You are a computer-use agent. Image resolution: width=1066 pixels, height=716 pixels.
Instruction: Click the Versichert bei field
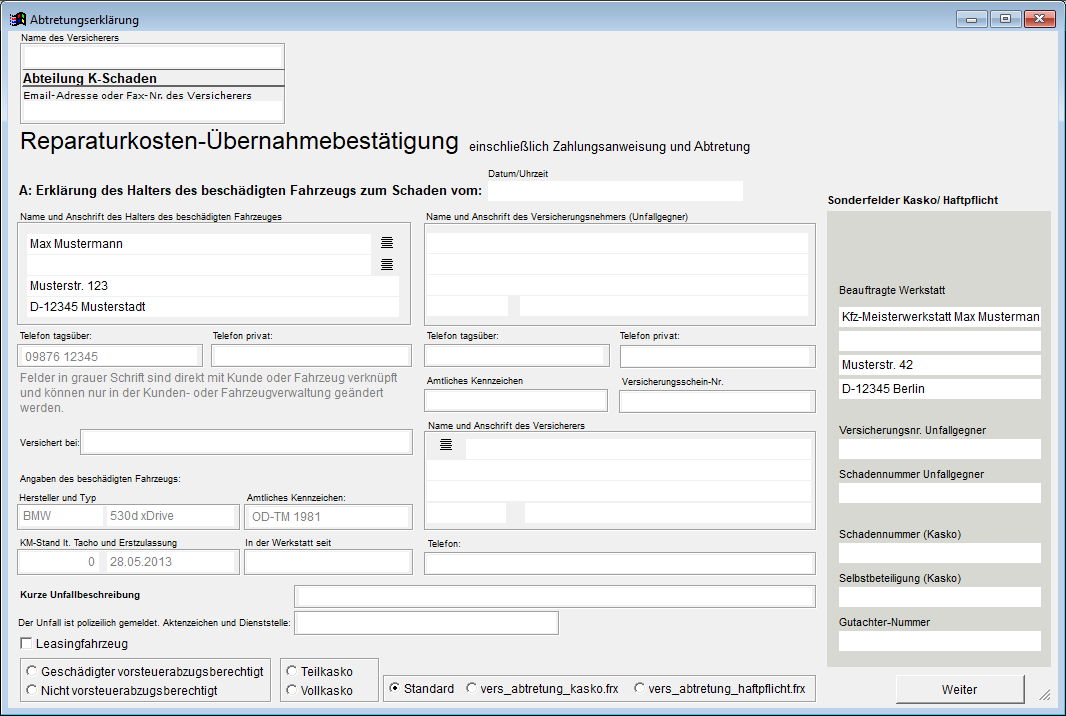[246, 442]
